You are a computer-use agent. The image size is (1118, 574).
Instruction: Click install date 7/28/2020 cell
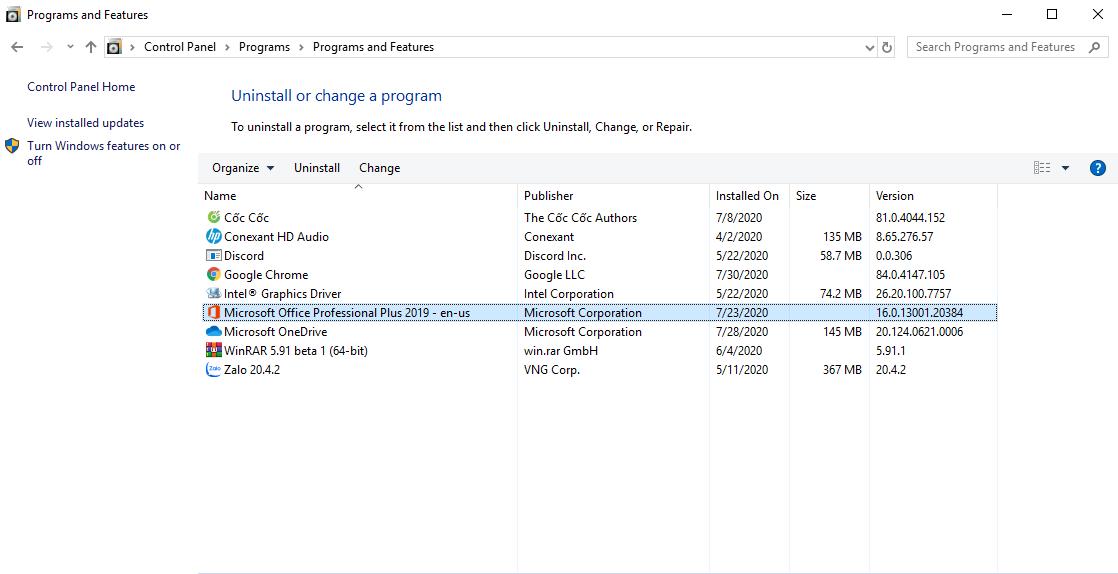pos(742,332)
